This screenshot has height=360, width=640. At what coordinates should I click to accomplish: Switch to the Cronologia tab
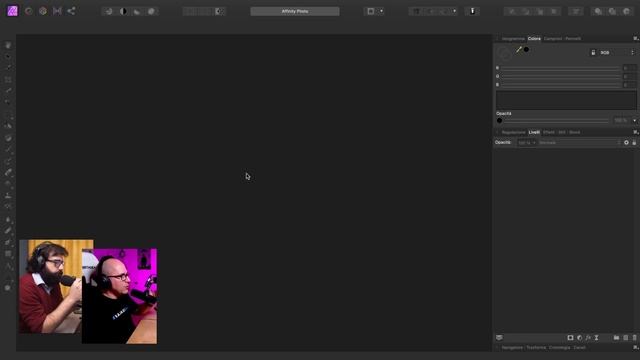[x=560, y=348]
